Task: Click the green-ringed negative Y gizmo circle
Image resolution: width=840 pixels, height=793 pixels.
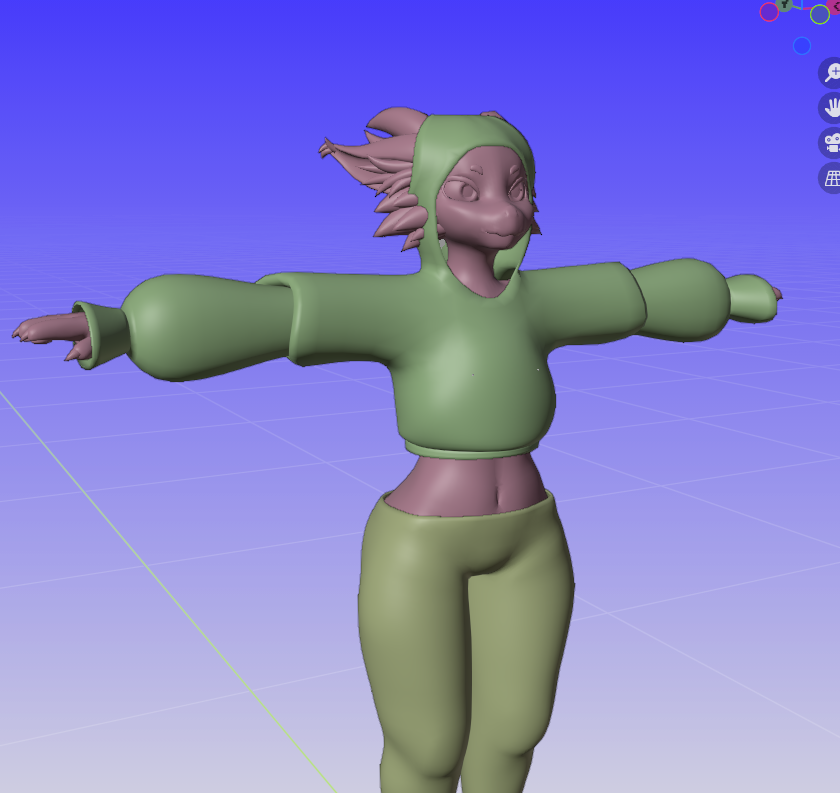Action: coord(820,14)
